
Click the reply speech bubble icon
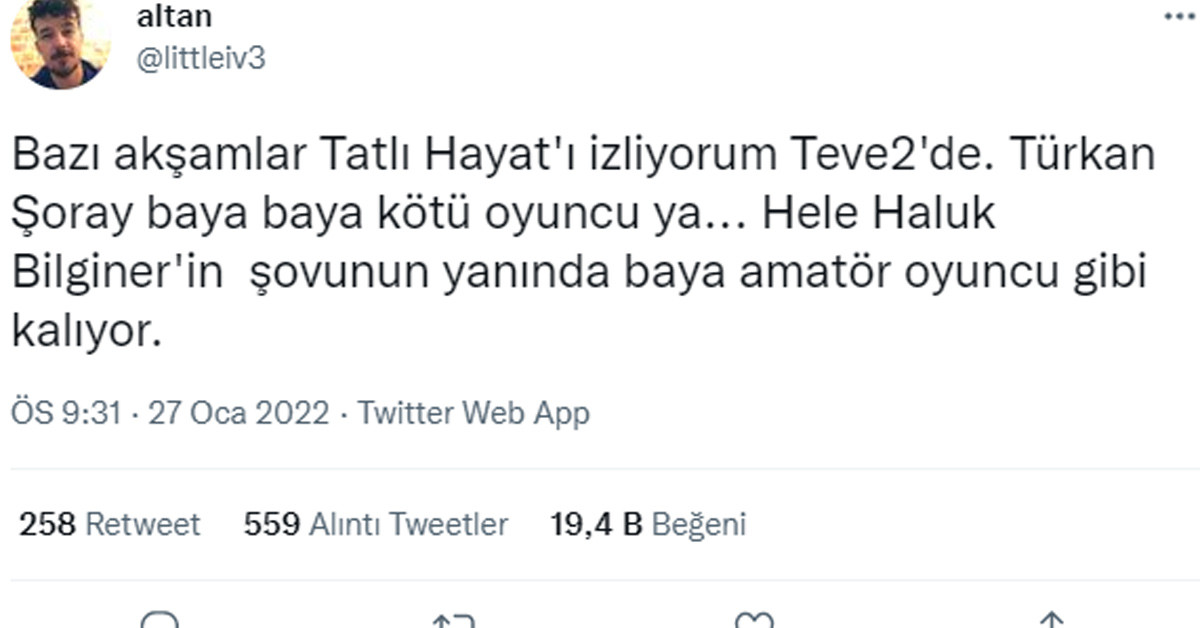(x=160, y=620)
